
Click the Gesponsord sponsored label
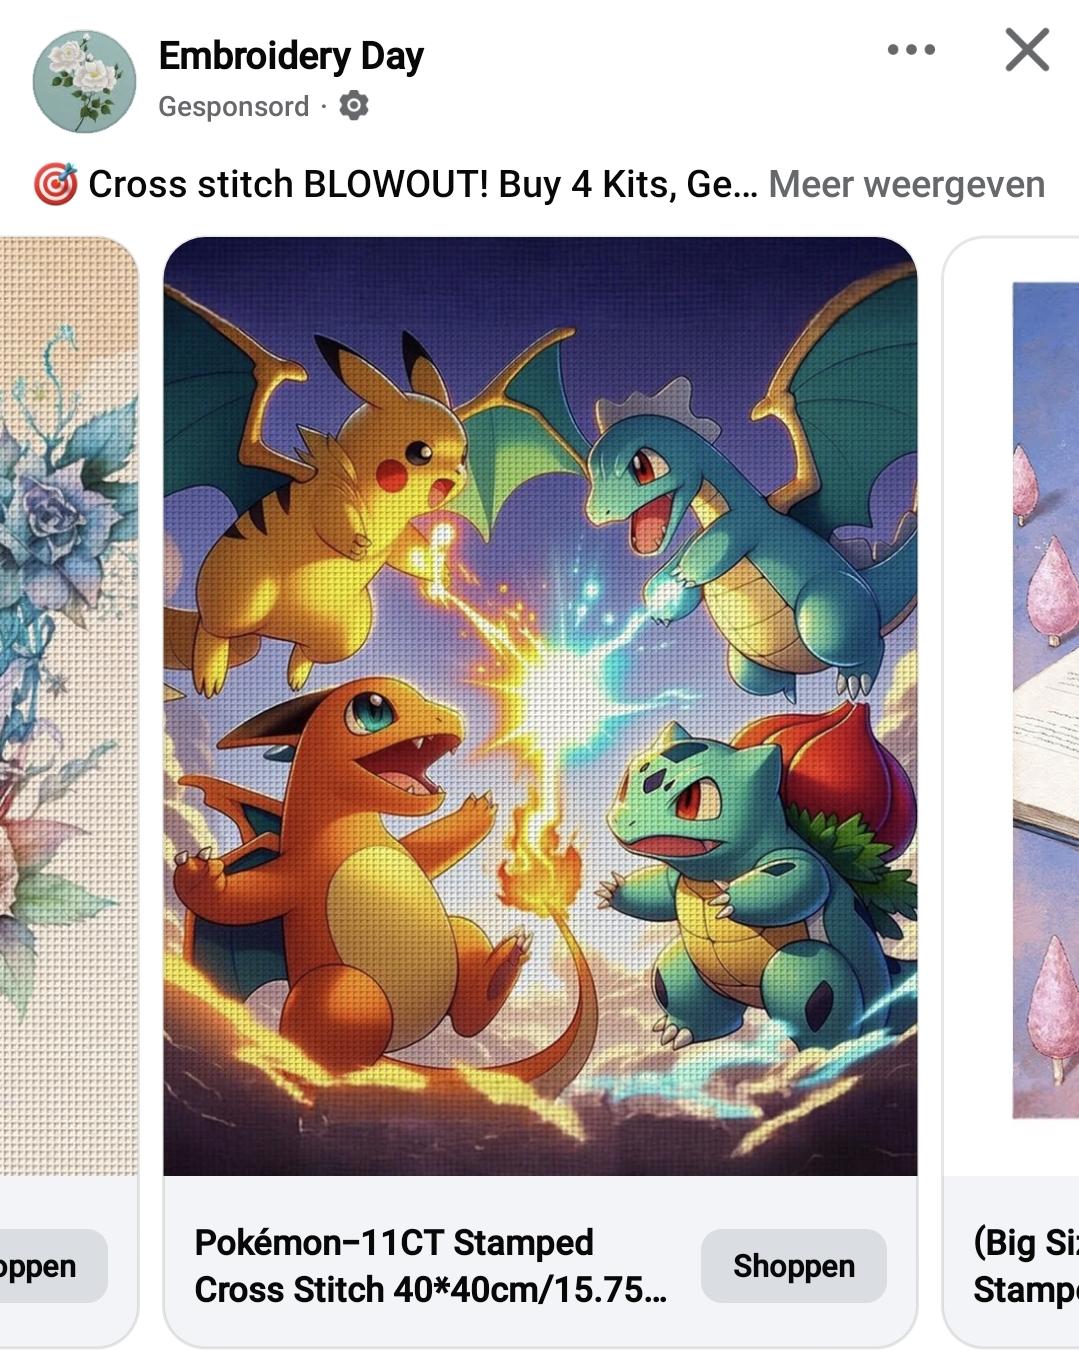click(x=233, y=106)
